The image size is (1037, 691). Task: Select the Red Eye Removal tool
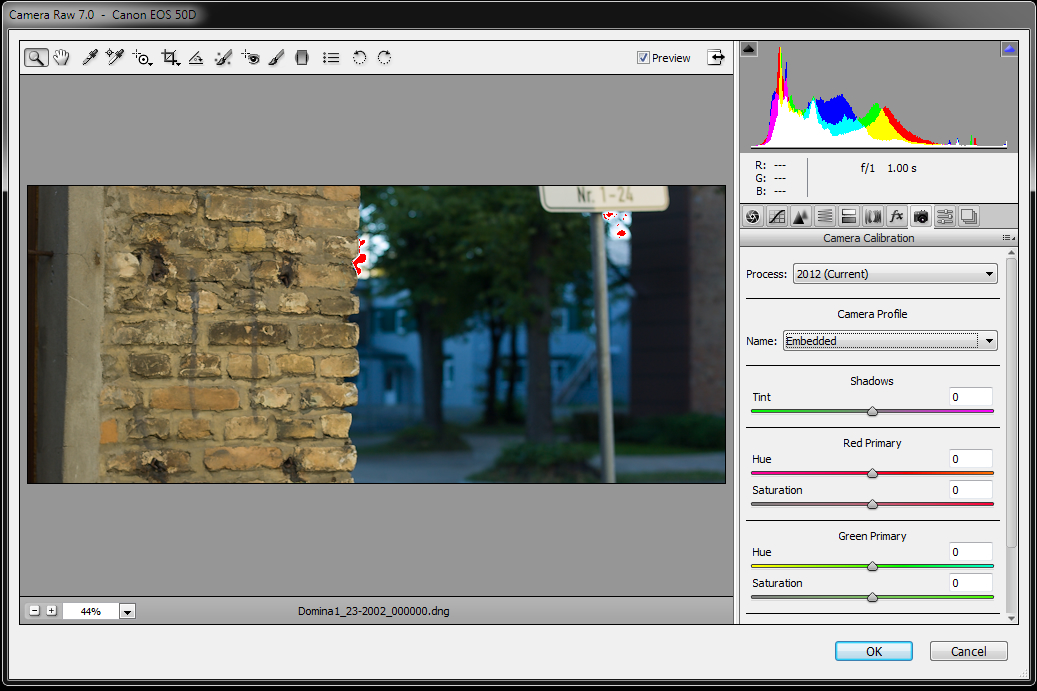[251, 58]
